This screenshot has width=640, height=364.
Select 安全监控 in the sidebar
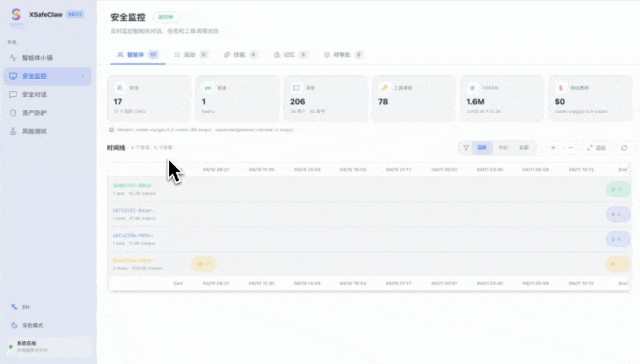47,76
